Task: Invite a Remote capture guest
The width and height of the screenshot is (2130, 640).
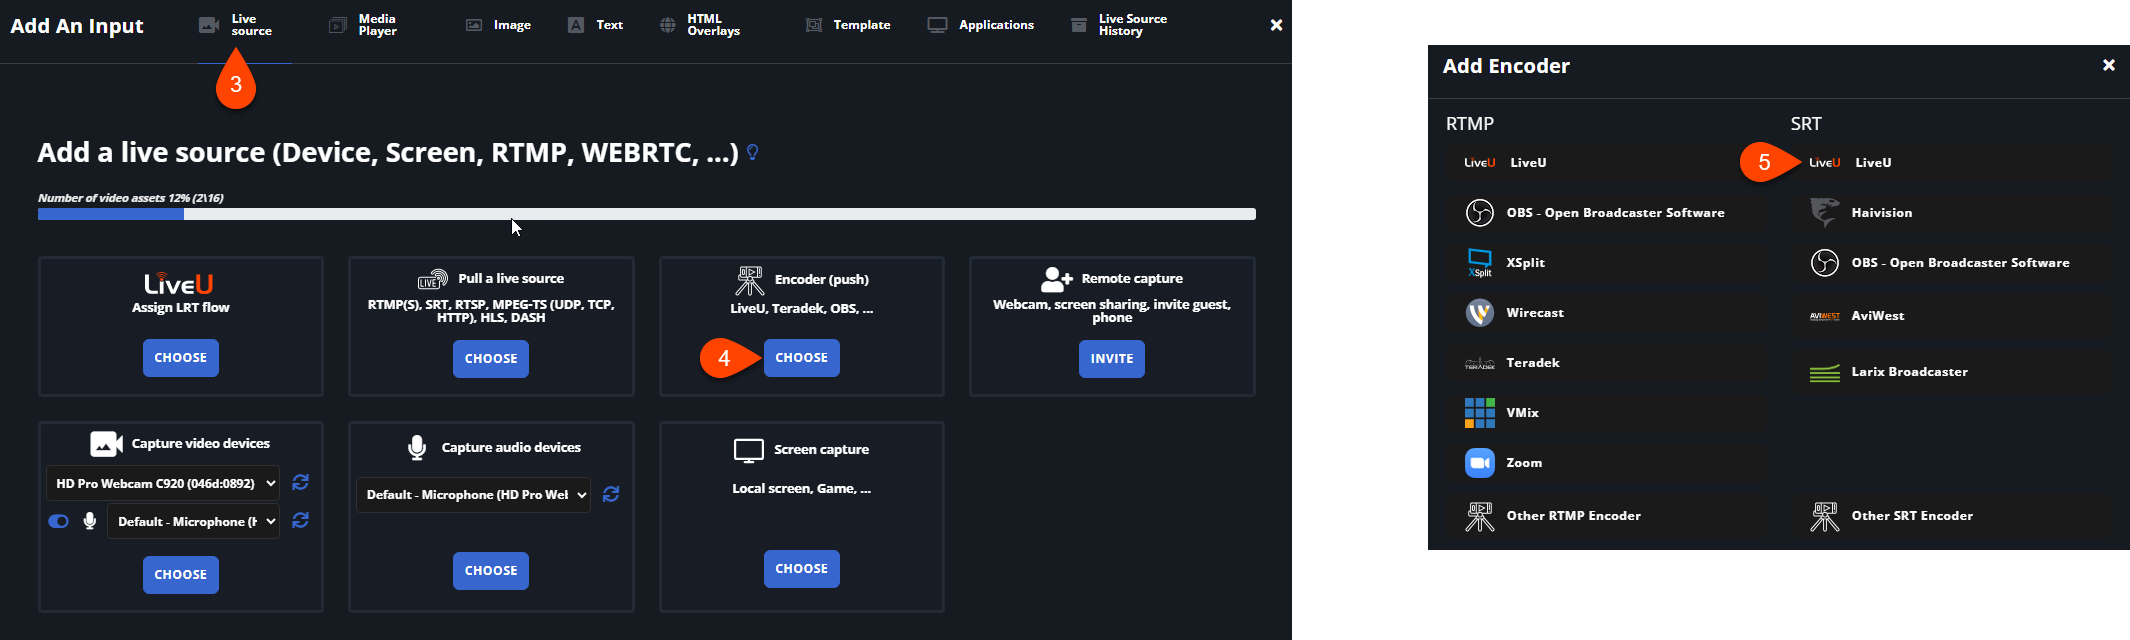Action: coord(1112,359)
